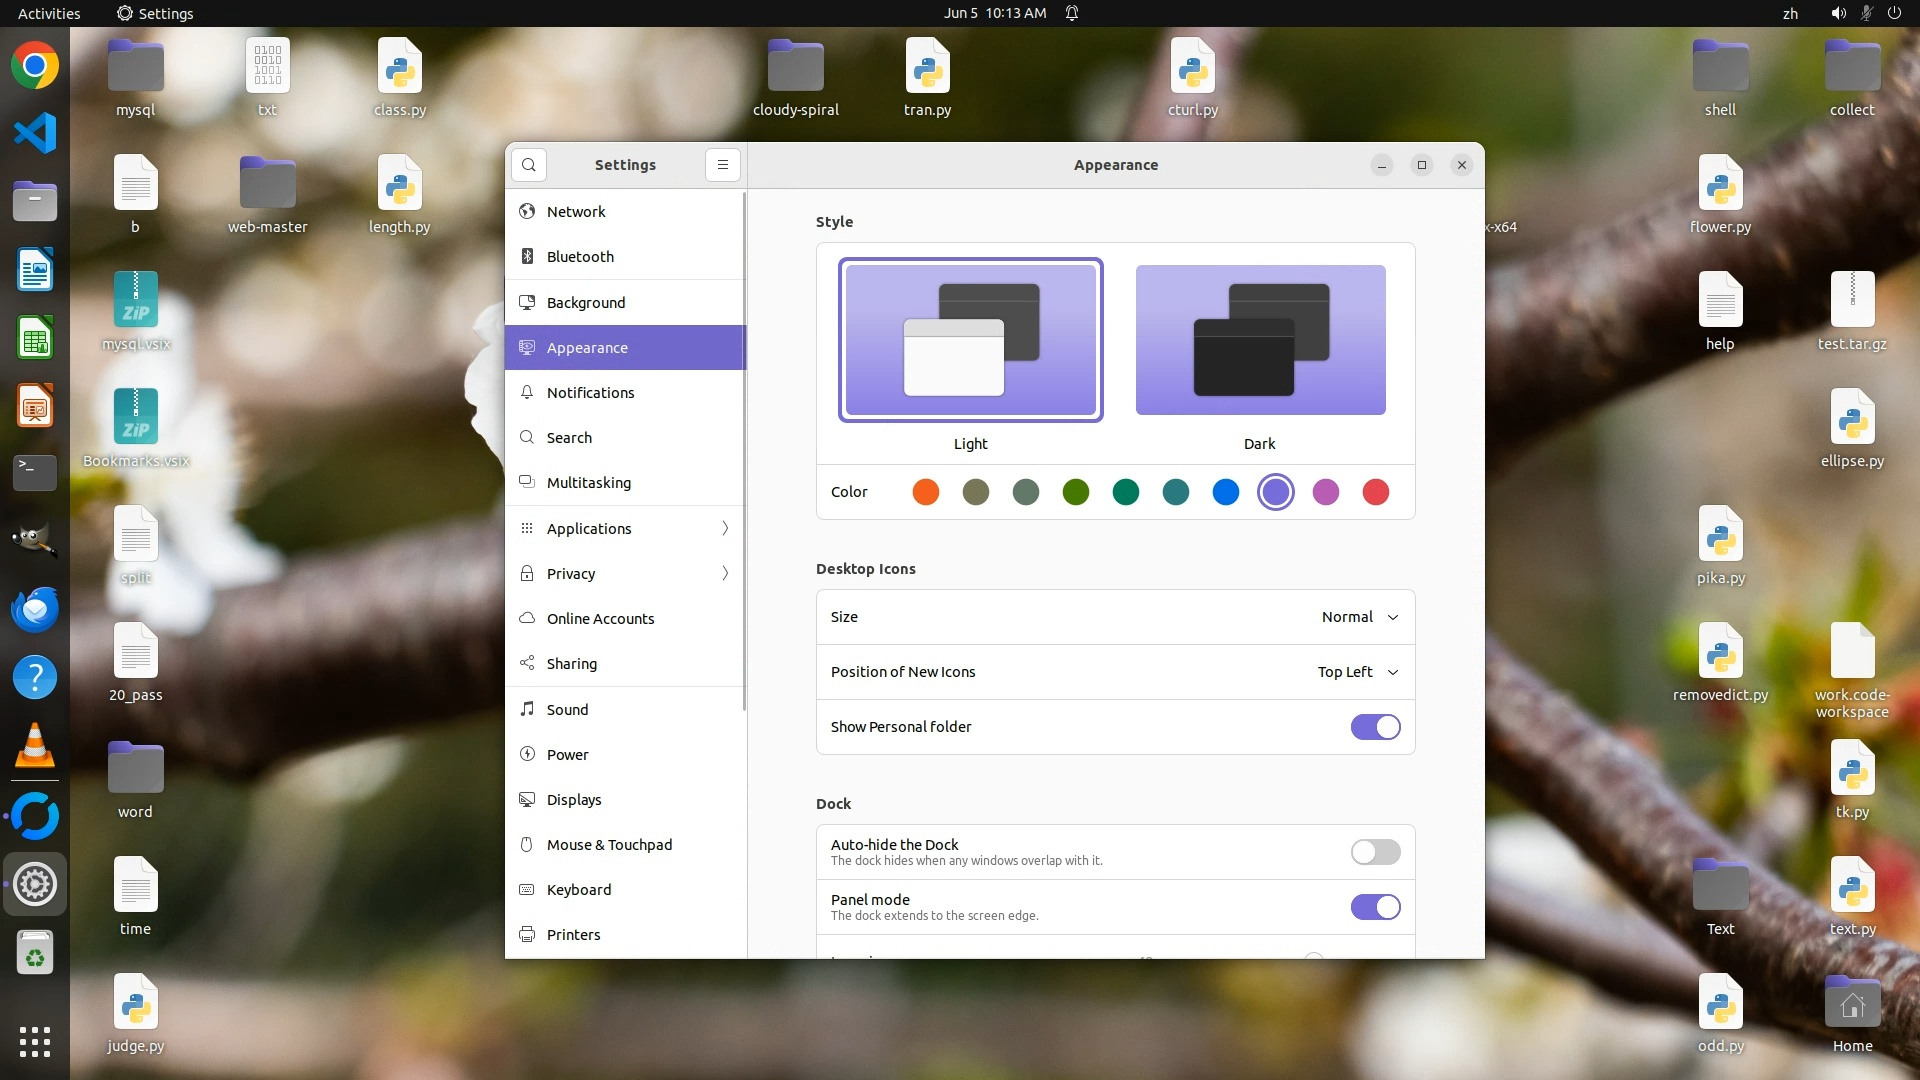Open Position of New Icons dropdown

[x=1357, y=672]
